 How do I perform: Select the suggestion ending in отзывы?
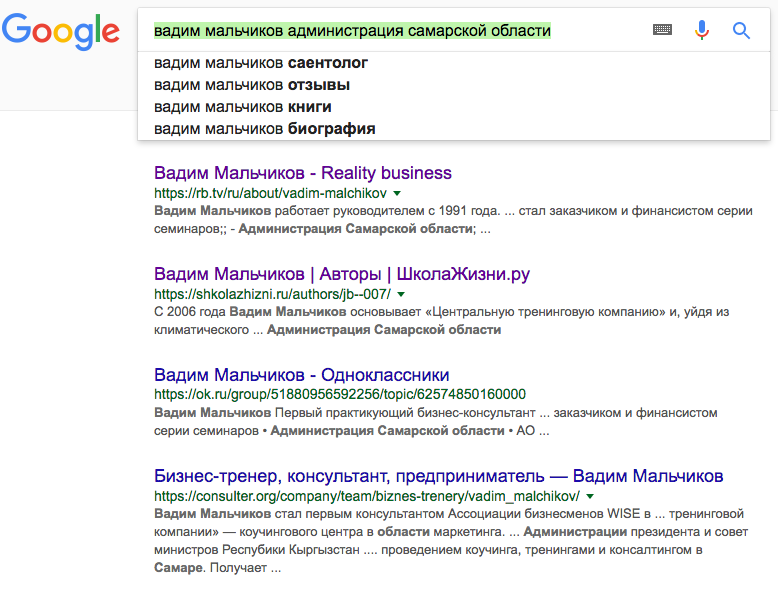252,85
